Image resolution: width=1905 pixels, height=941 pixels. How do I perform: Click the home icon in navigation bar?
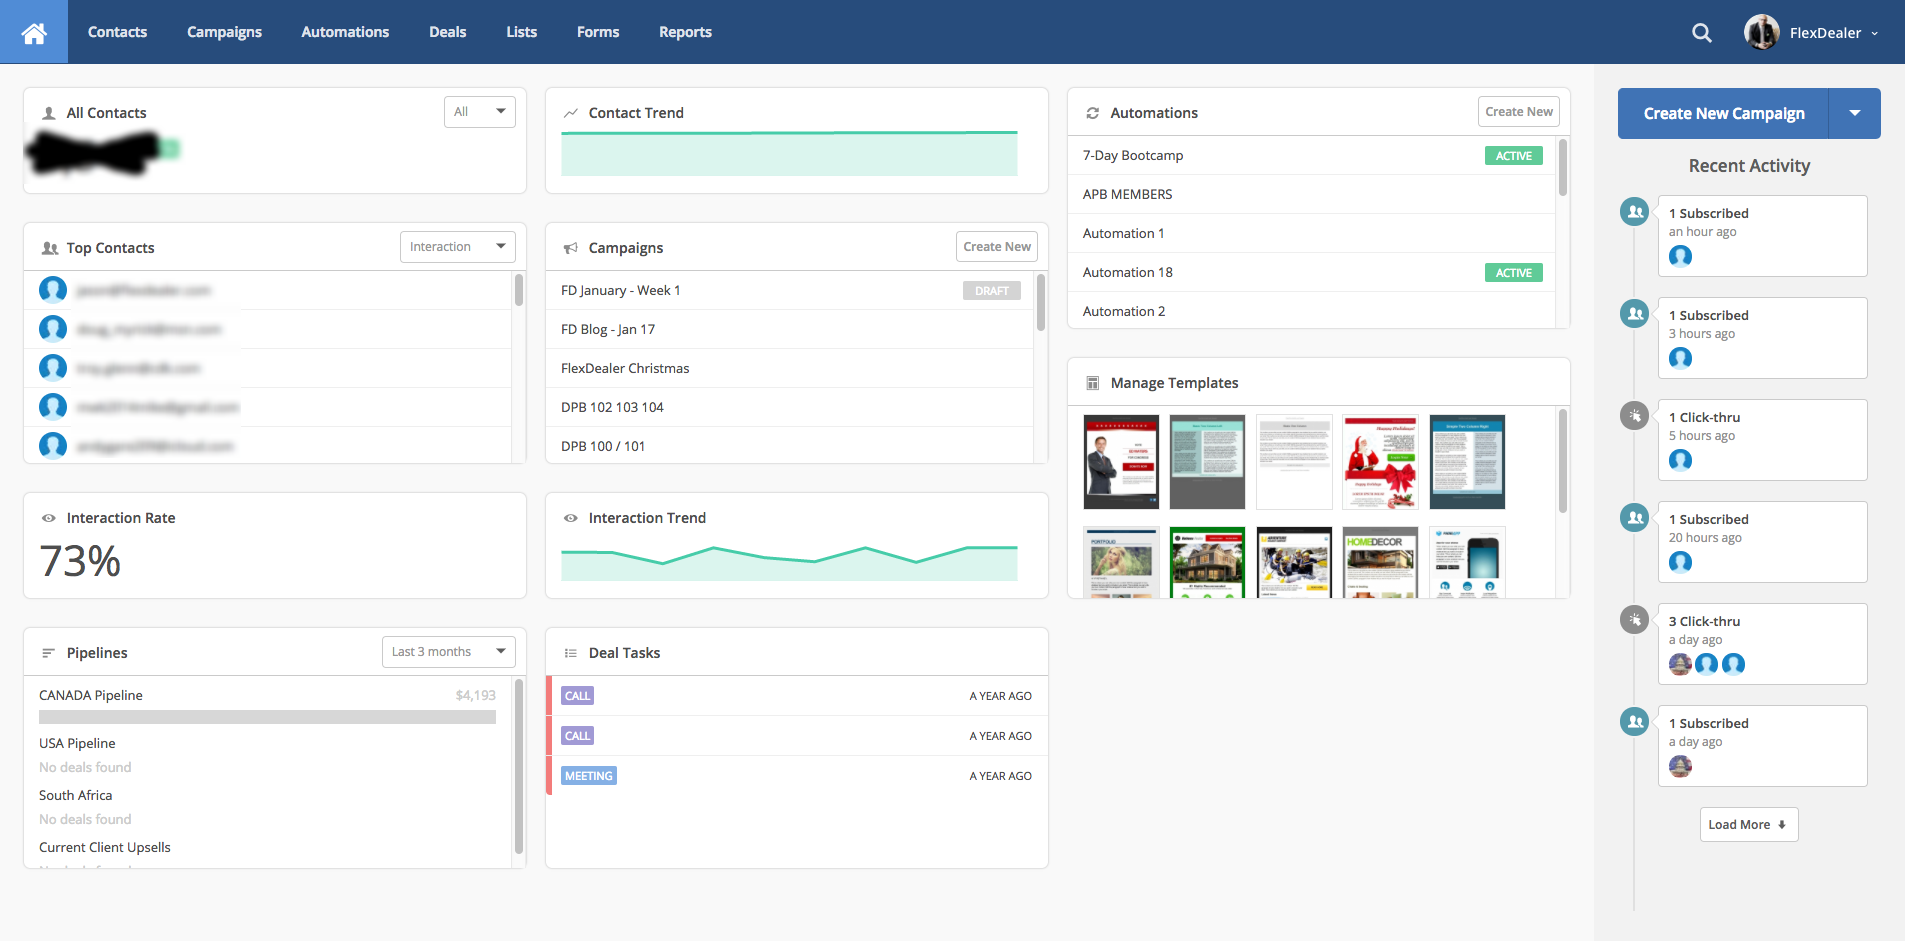(34, 33)
